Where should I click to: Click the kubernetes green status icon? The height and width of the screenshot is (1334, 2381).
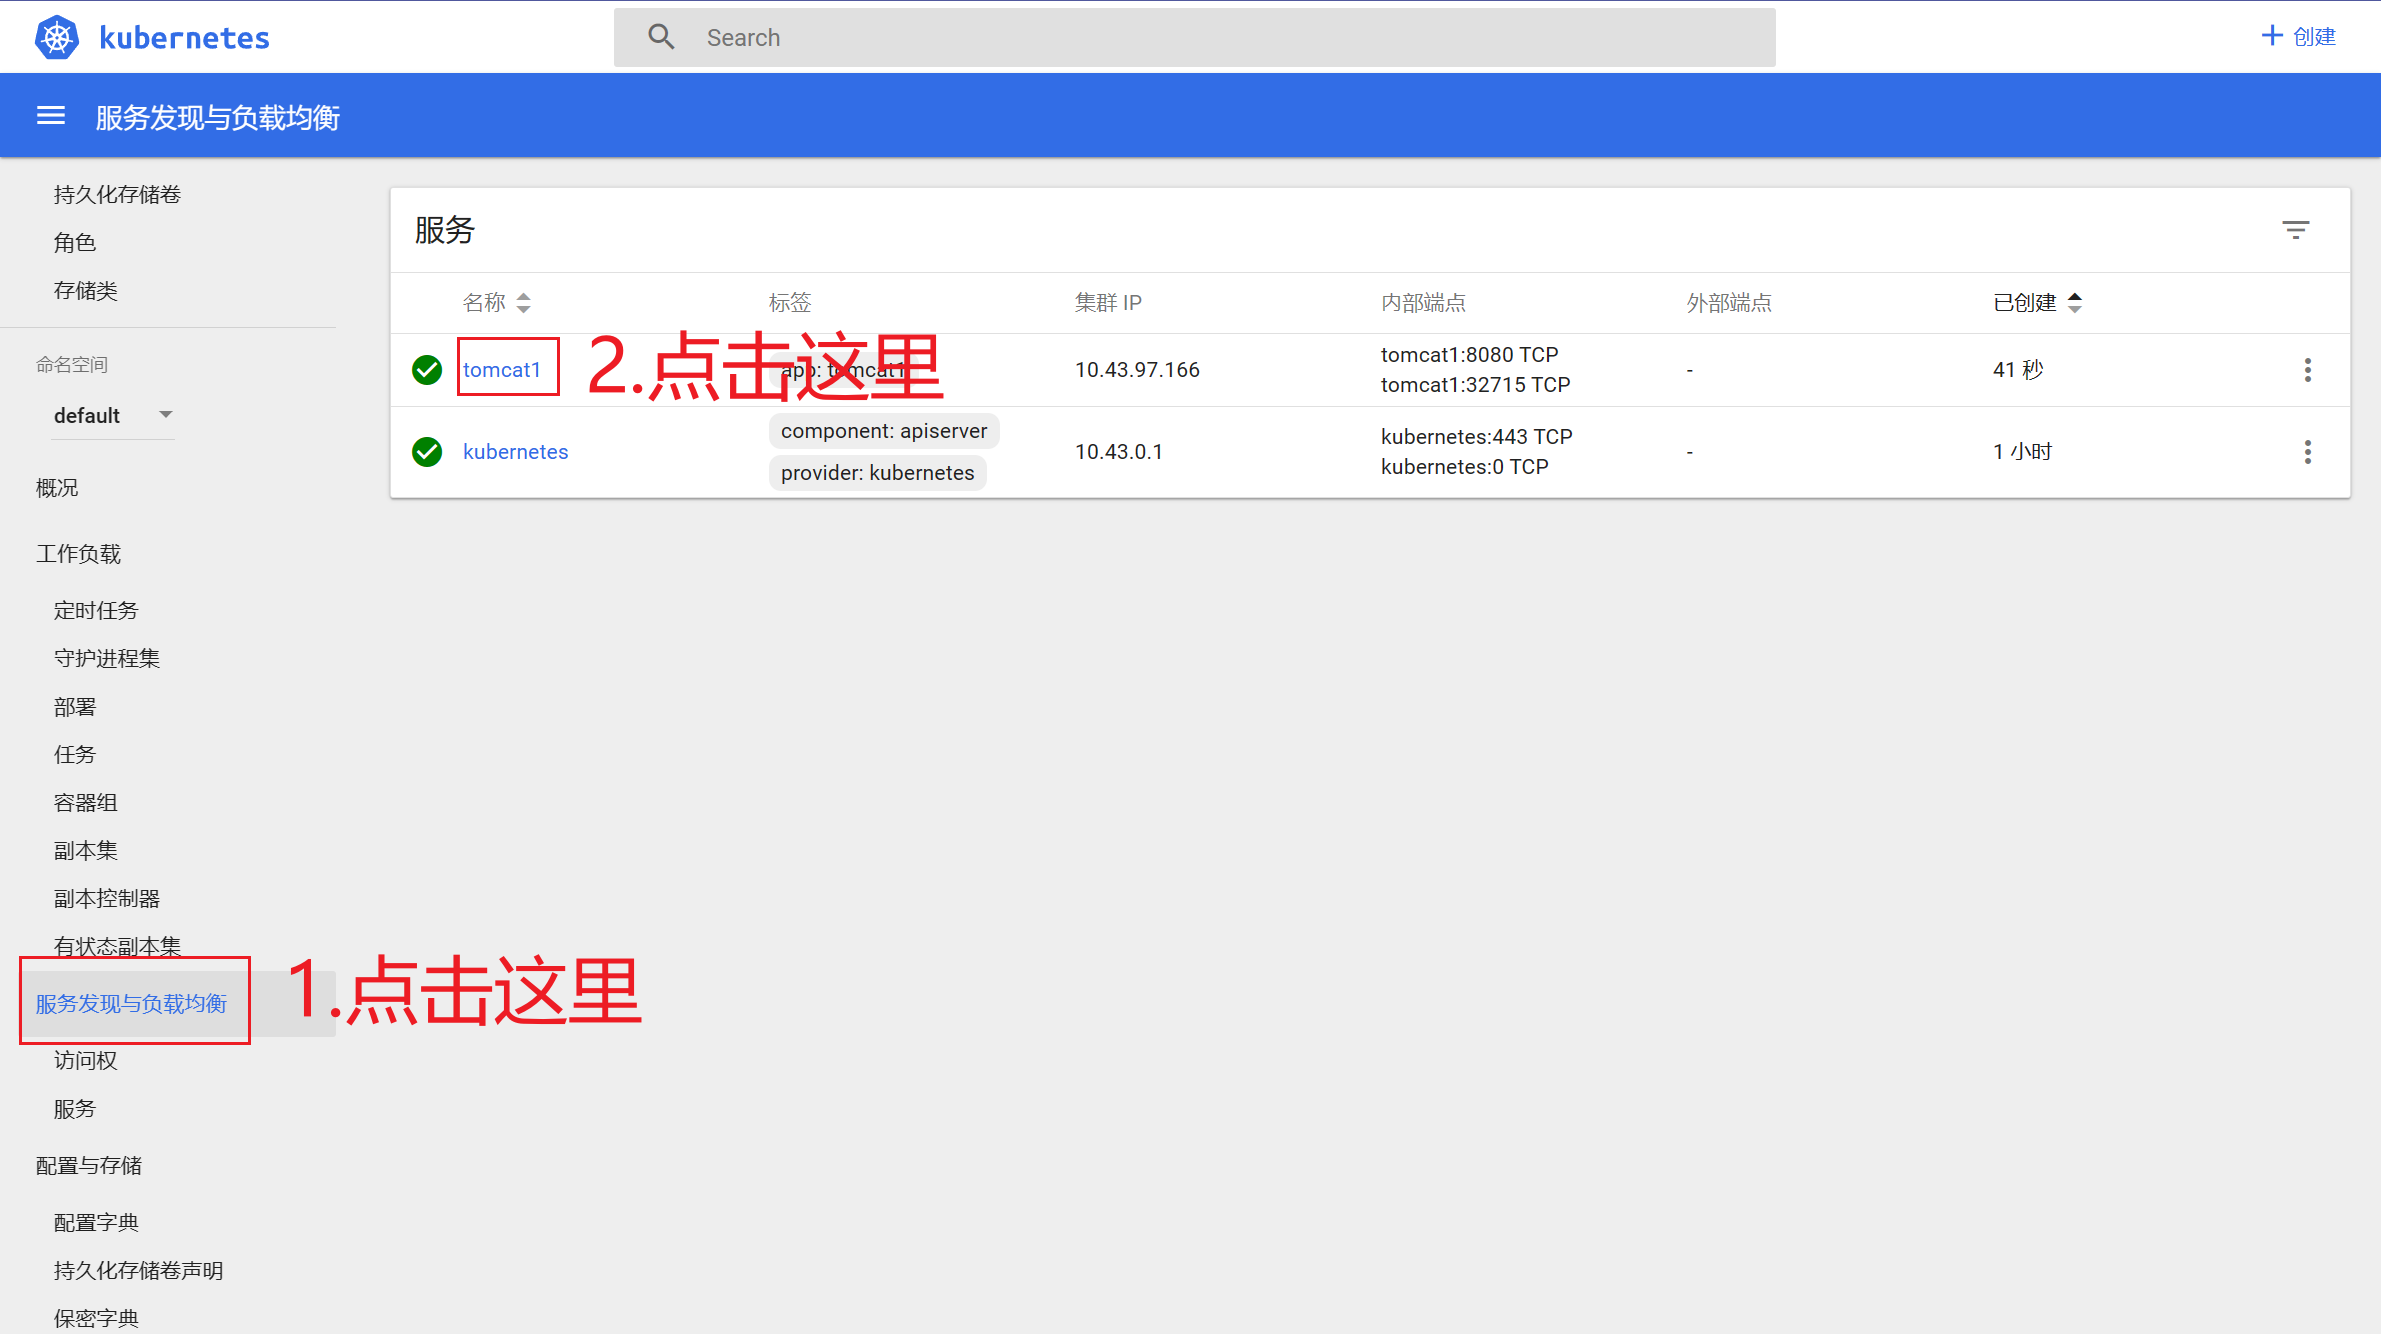(427, 452)
